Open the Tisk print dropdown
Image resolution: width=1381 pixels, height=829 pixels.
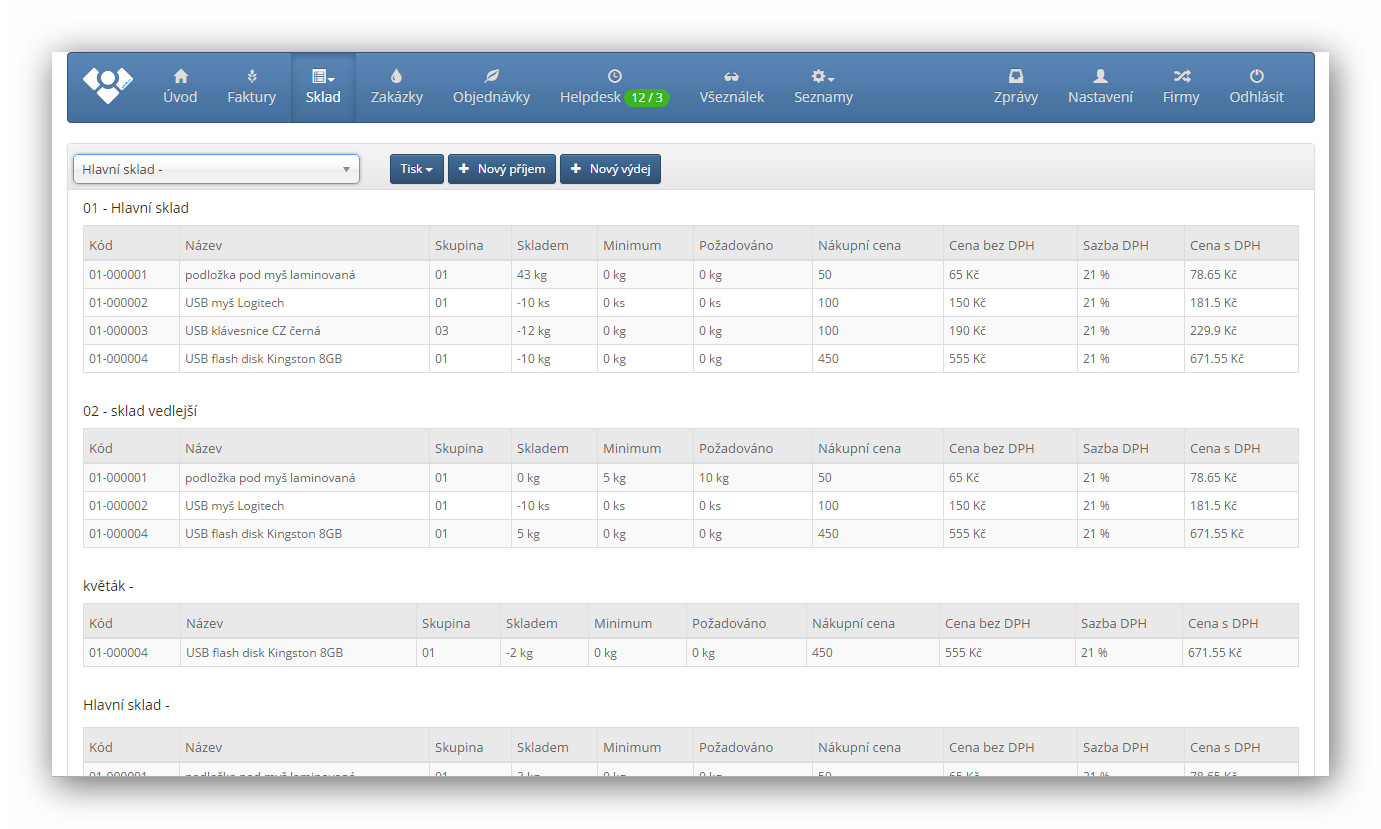click(x=416, y=169)
